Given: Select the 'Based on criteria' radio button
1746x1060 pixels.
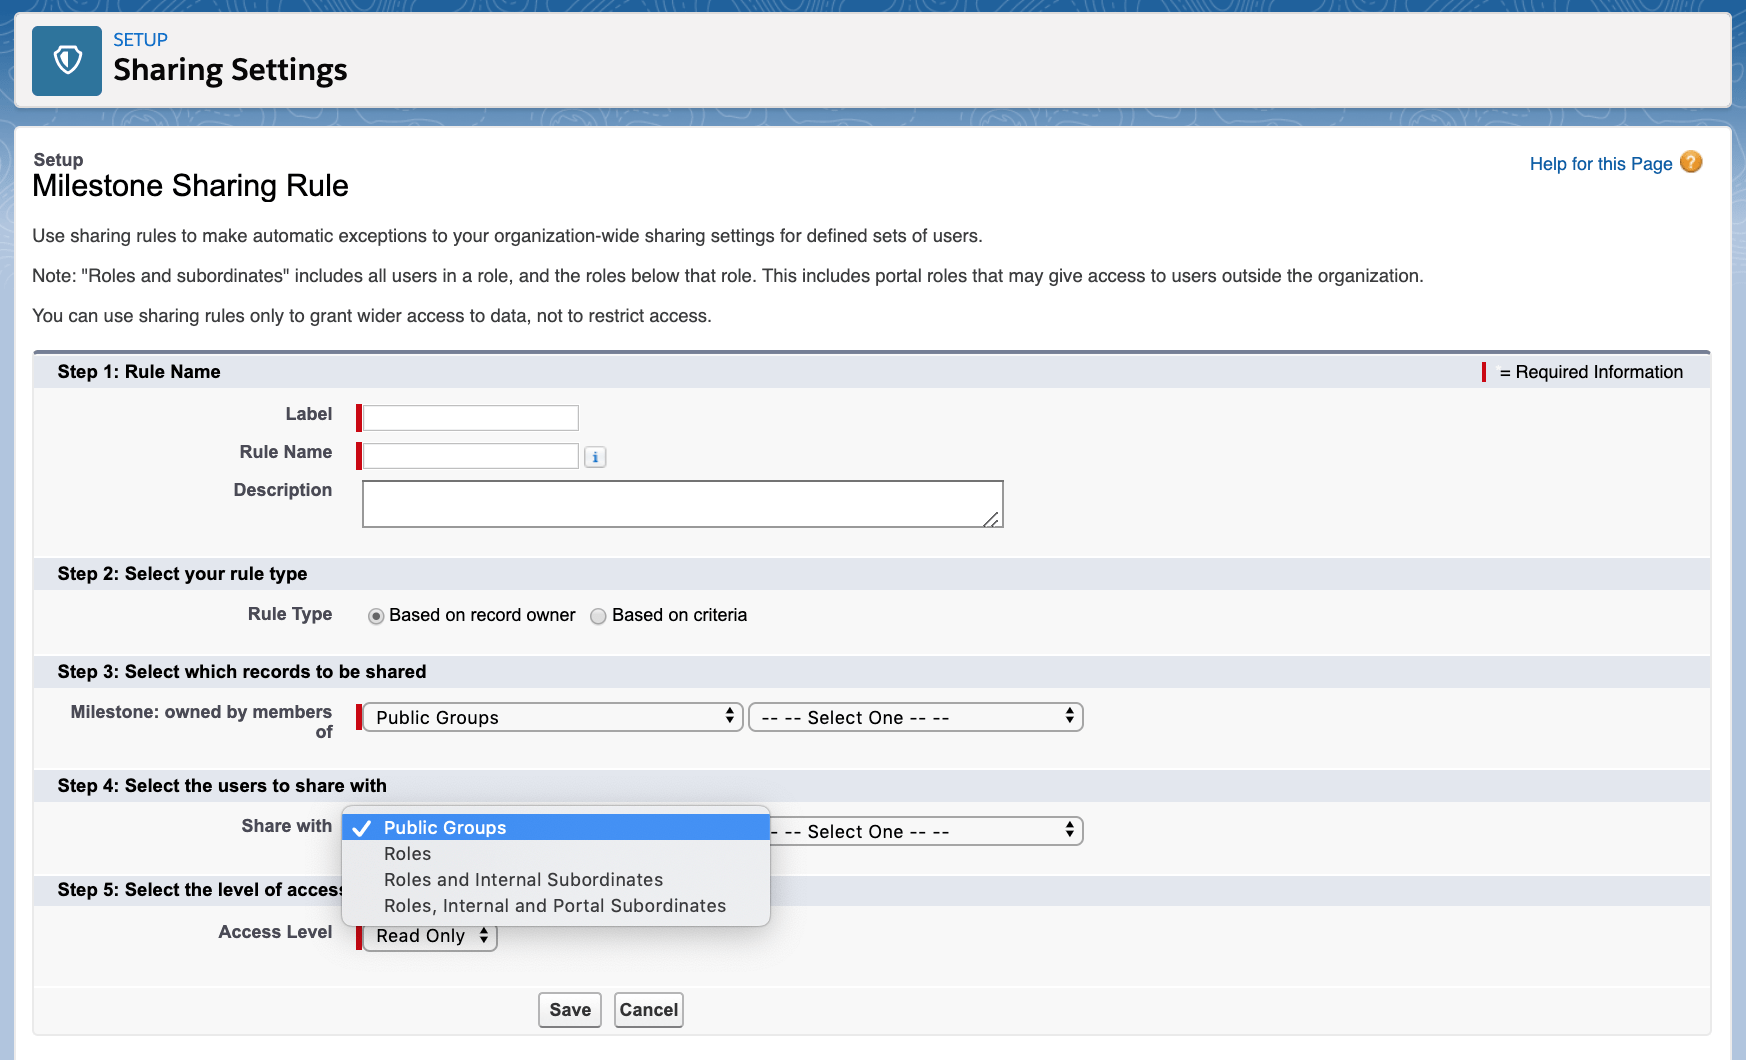Looking at the screenshot, I should click(598, 616).
